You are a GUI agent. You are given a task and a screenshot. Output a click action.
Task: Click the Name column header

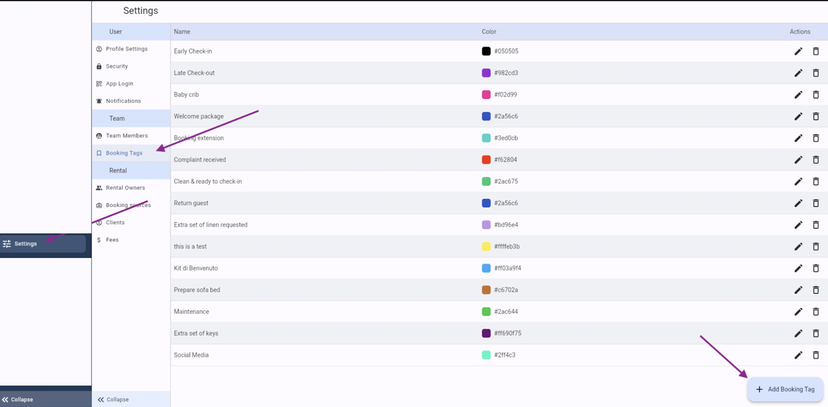pyautogui.click(x=182, y=32)
